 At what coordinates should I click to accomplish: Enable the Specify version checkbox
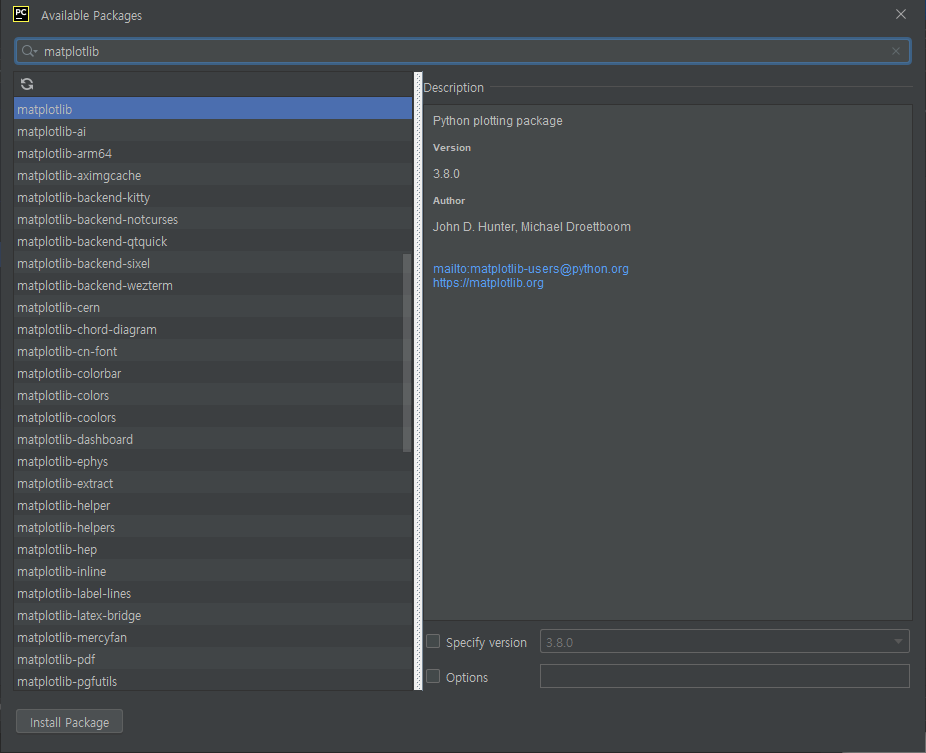433,641
